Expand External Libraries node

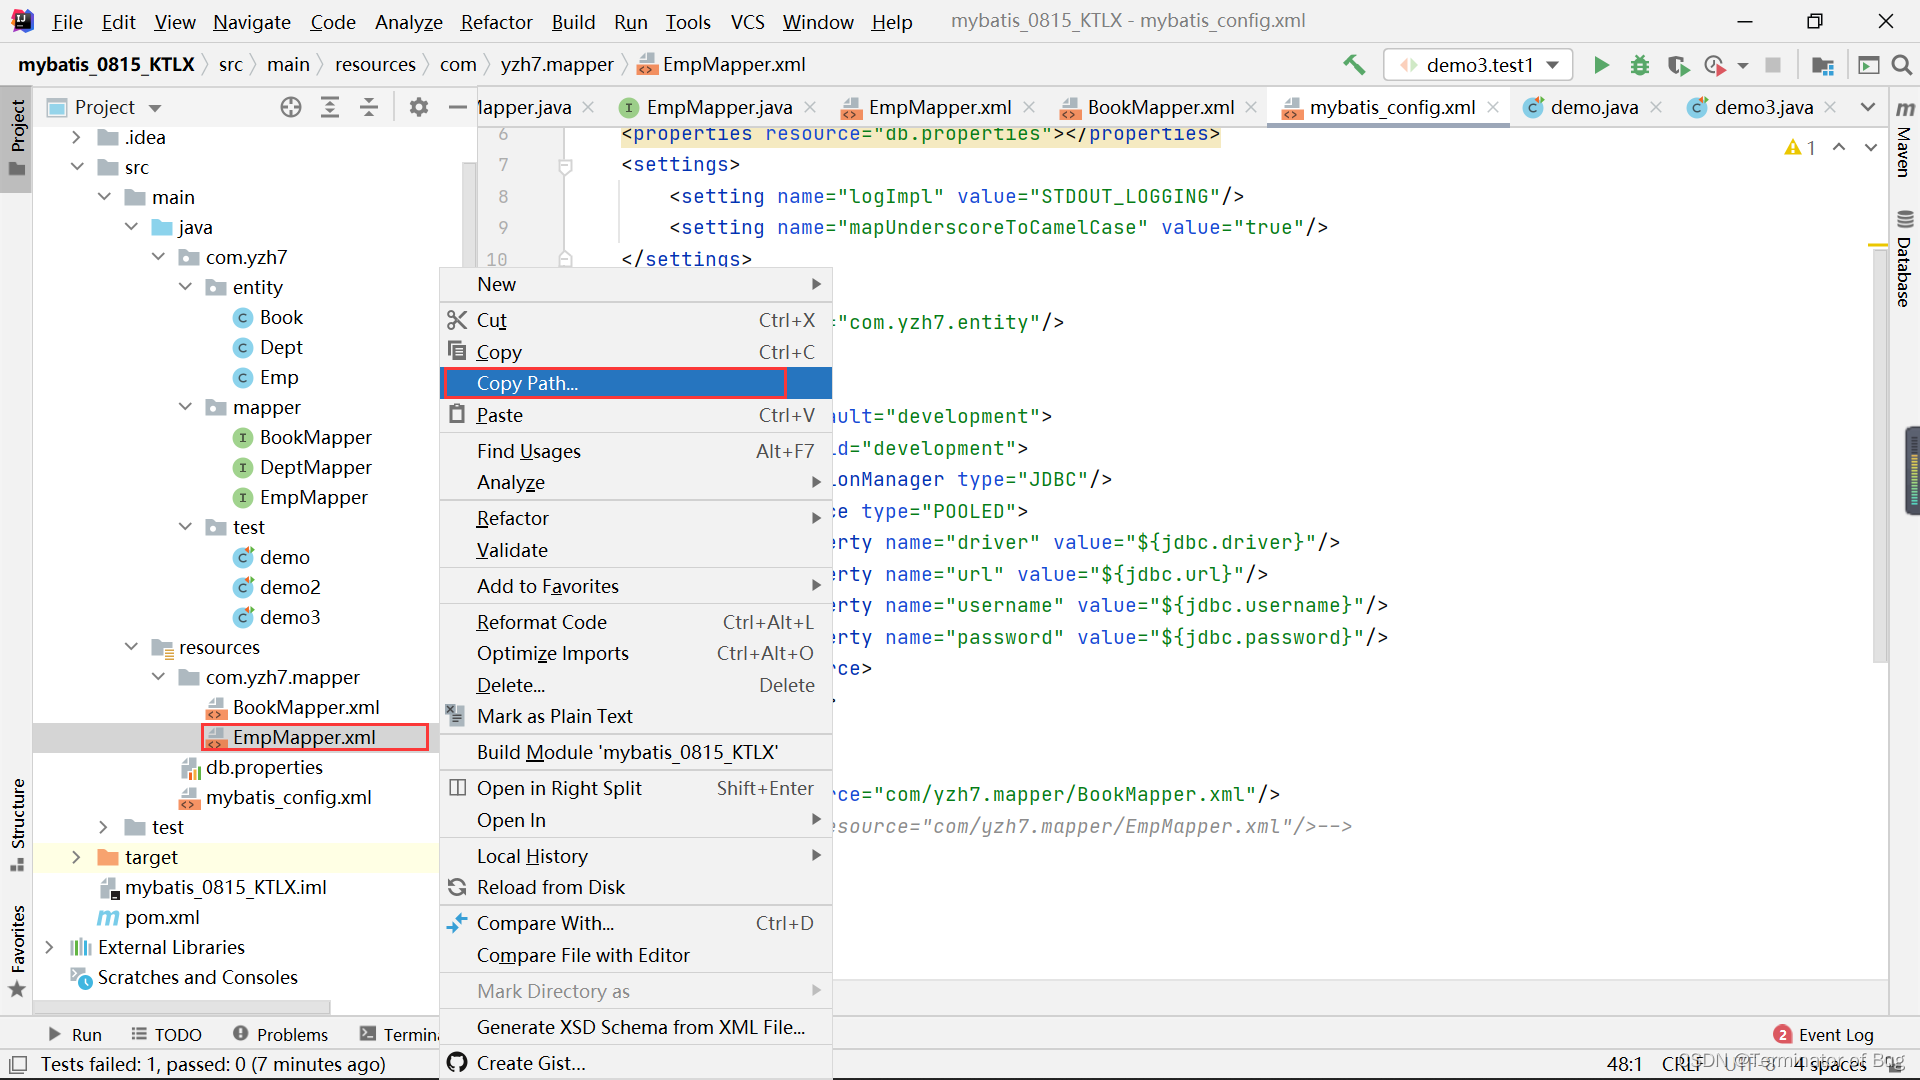pyautogui.click(x=49, y=947)
